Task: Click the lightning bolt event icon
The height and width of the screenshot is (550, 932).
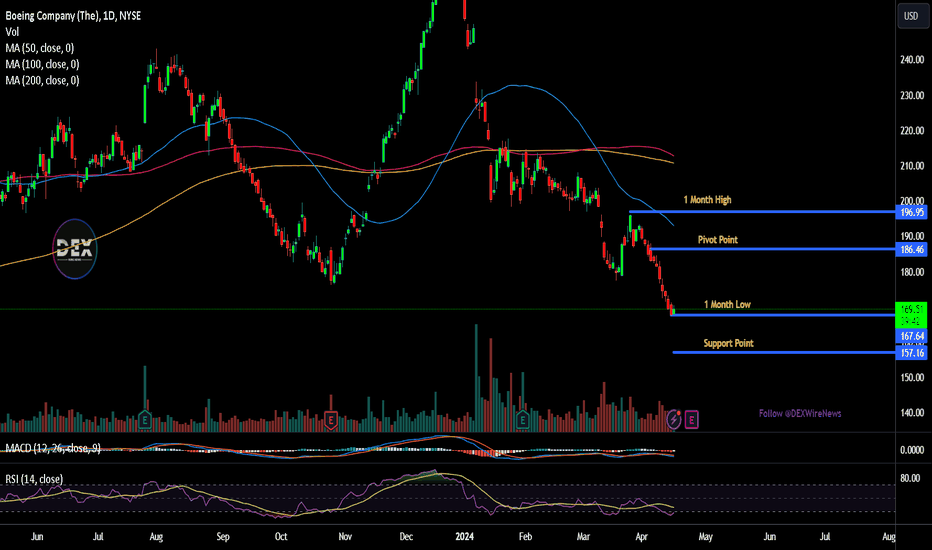Action: coord(673,419)
